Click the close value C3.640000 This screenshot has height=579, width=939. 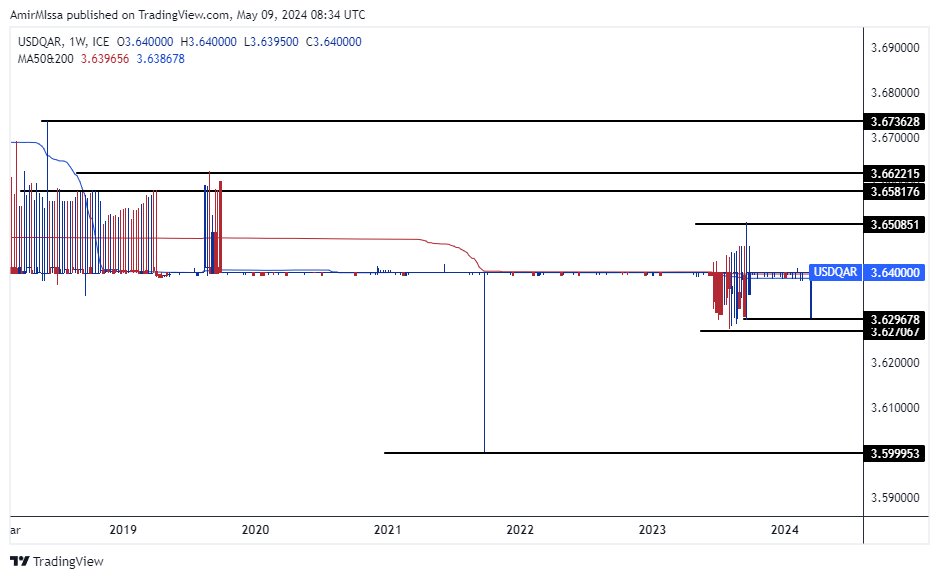[x=334, y=42]
